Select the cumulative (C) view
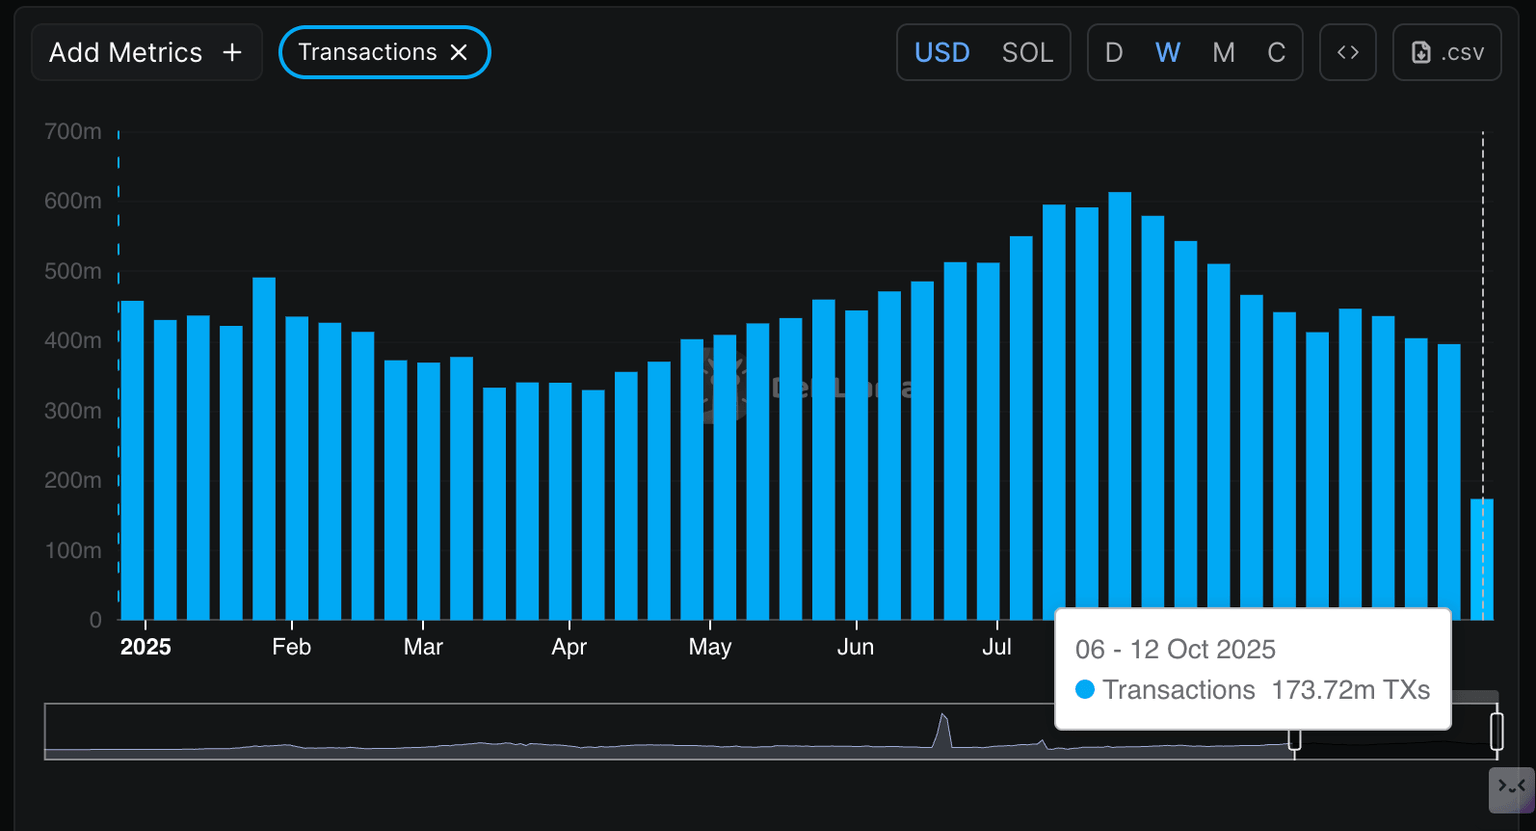The width and height of the screenshot is (1536, 831). click(x=1276, y=53)
